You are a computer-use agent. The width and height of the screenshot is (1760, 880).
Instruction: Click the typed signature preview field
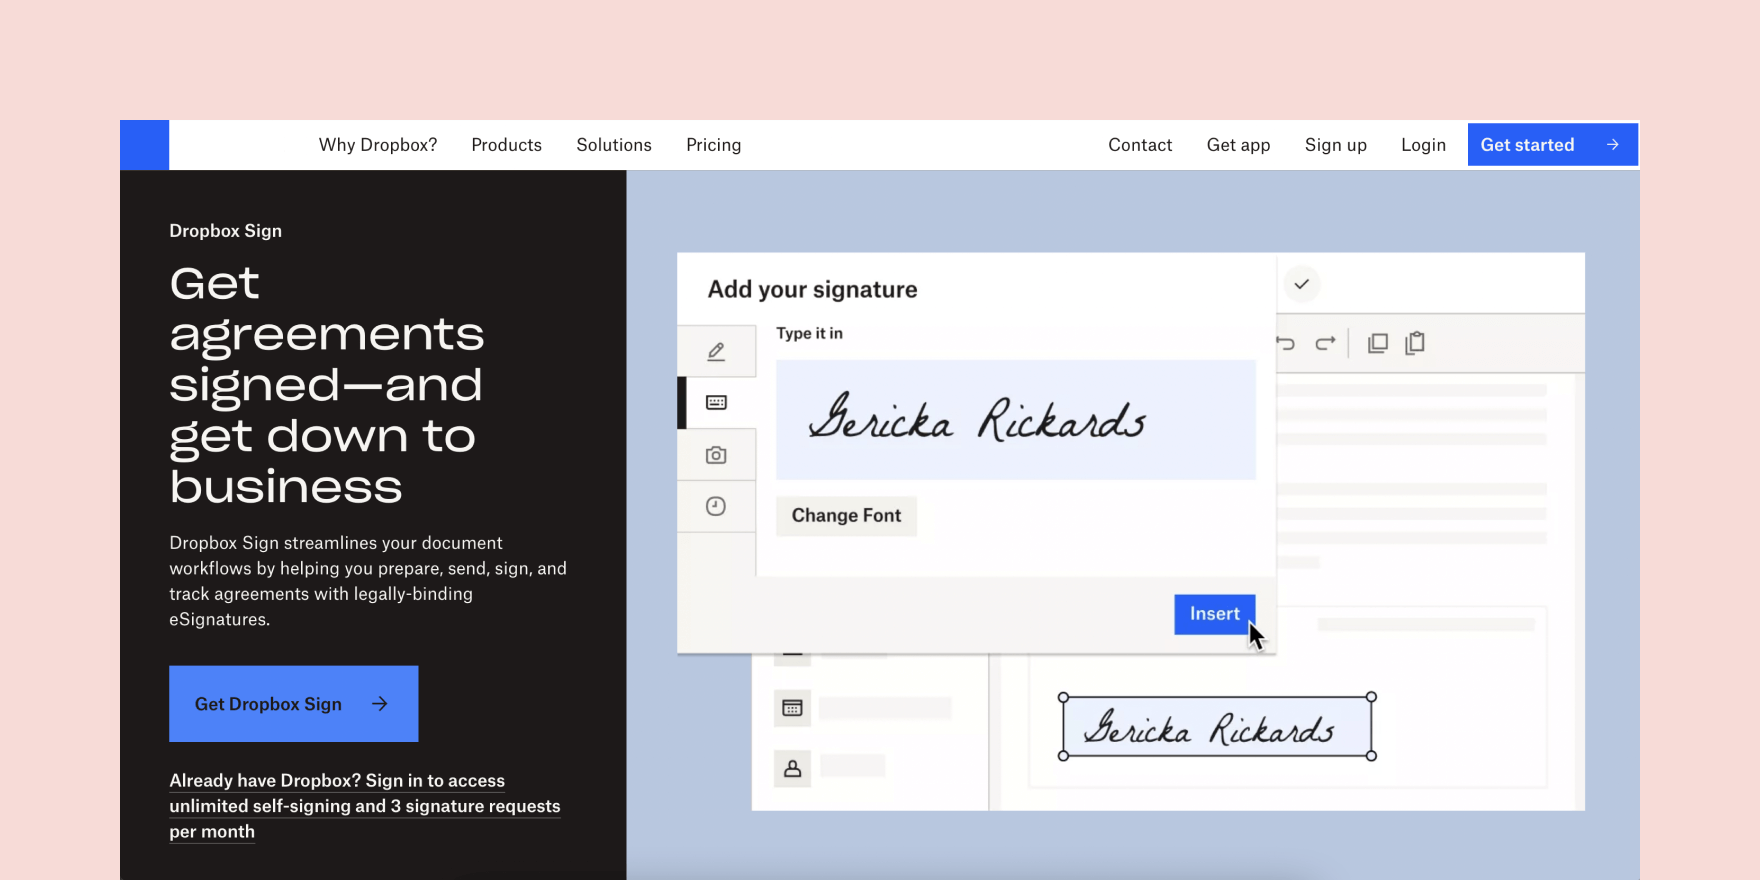pos(1016,420)
